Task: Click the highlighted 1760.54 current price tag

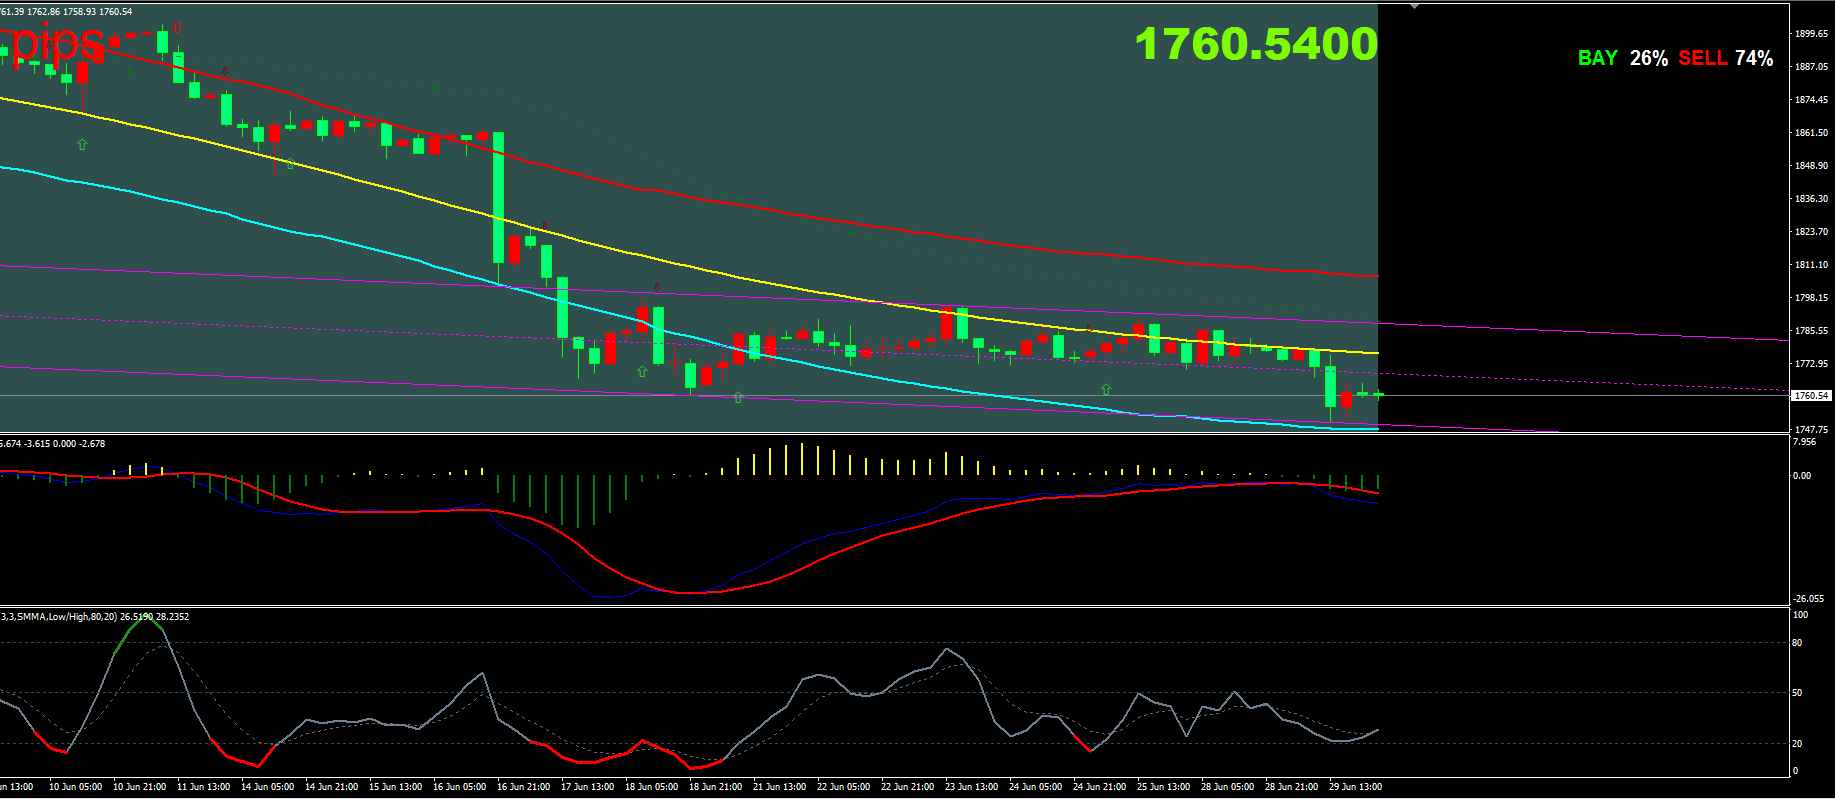Action: [1811, 396]
